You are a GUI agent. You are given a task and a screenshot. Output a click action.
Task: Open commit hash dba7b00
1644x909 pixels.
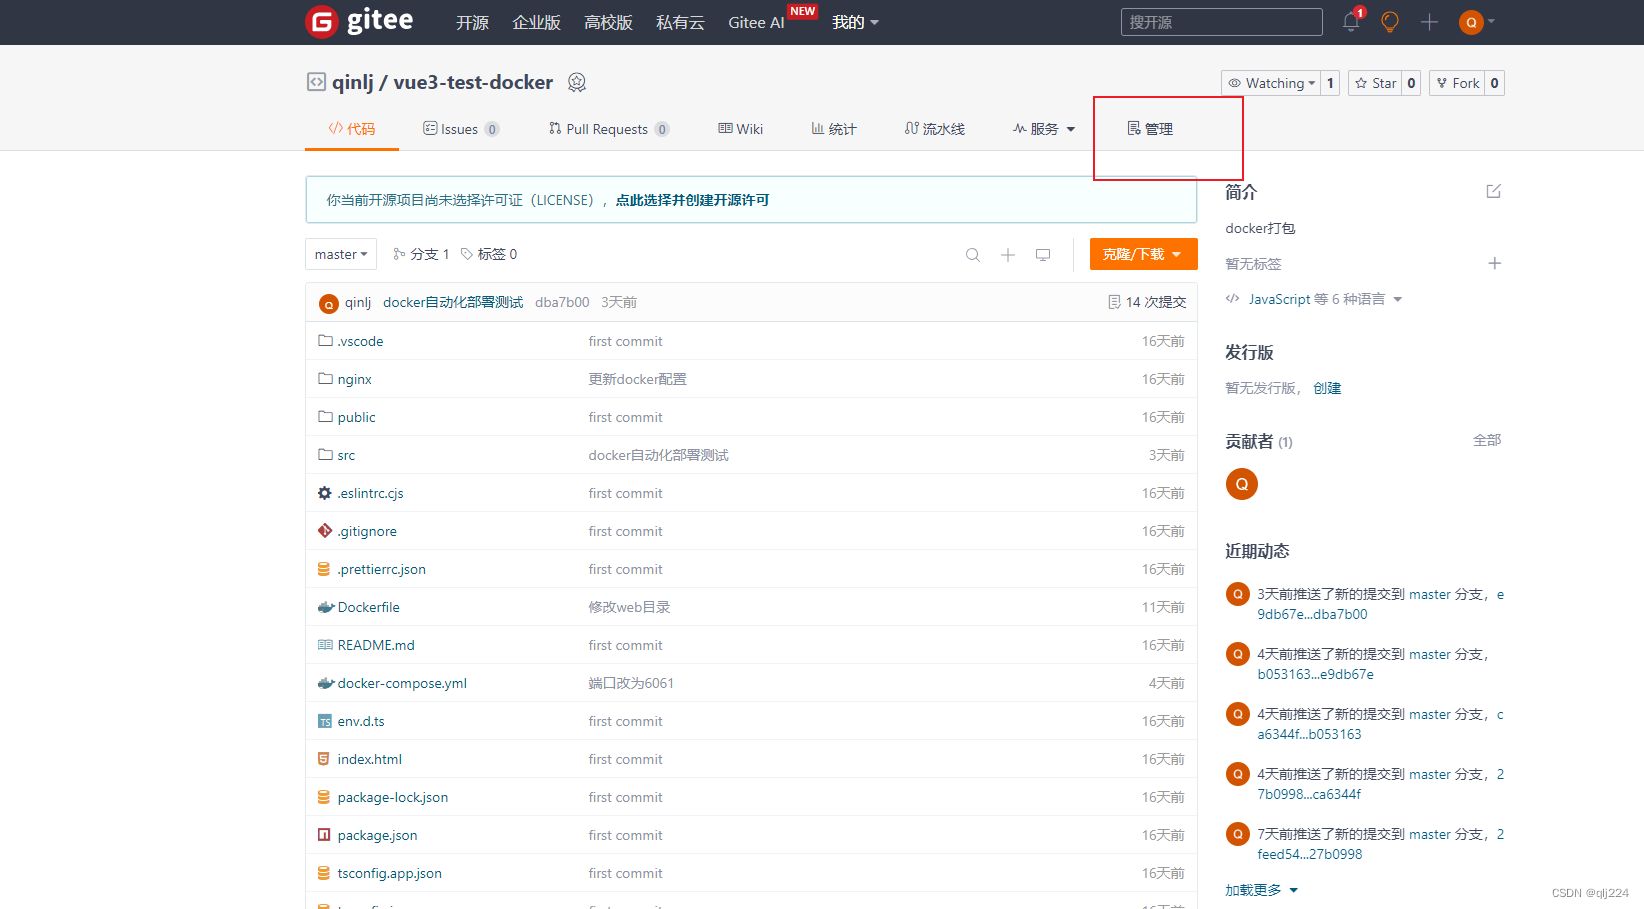point(562,302)
